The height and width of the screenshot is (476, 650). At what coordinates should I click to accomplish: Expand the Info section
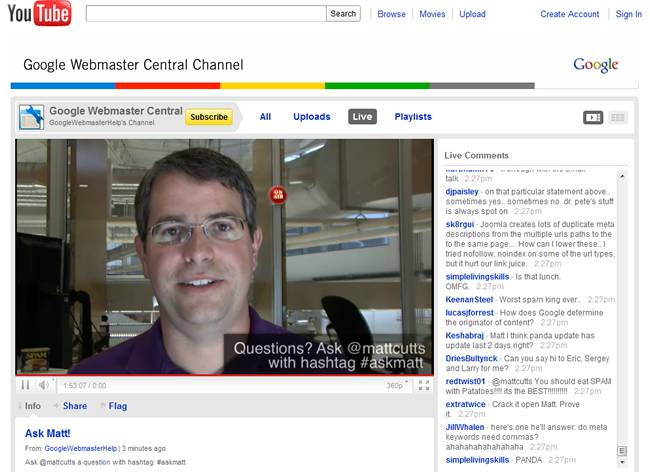tap(32, 406)
